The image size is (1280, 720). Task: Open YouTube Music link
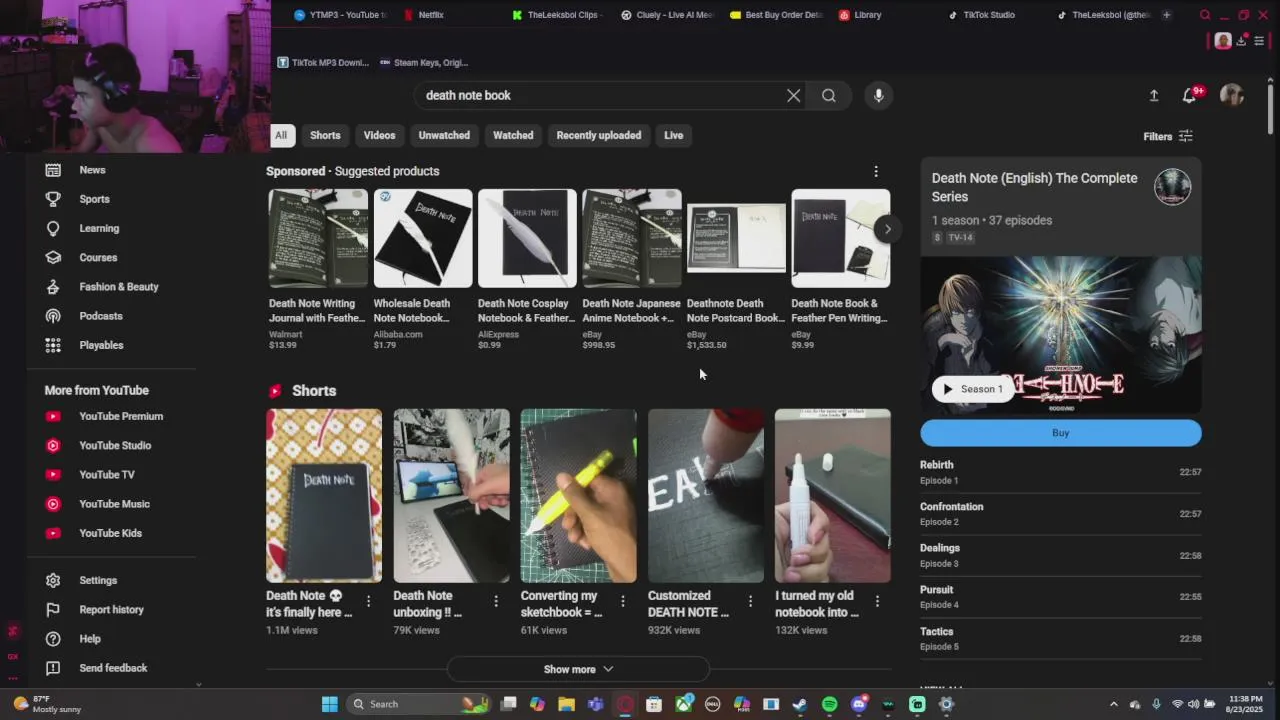coord(112,504)
